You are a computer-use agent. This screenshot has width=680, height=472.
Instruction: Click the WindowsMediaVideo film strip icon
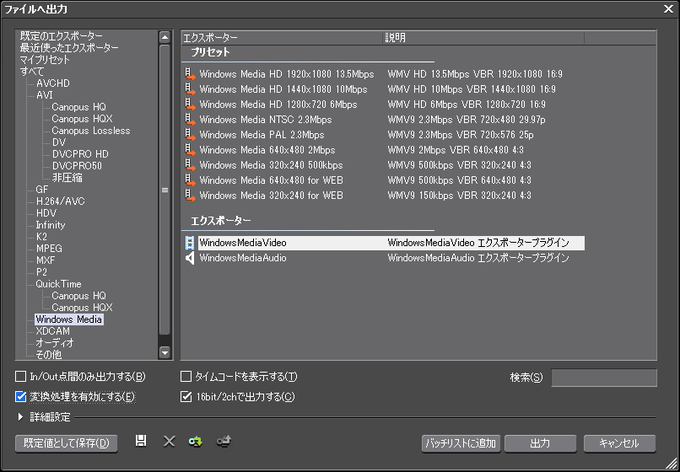pos(190,243)
